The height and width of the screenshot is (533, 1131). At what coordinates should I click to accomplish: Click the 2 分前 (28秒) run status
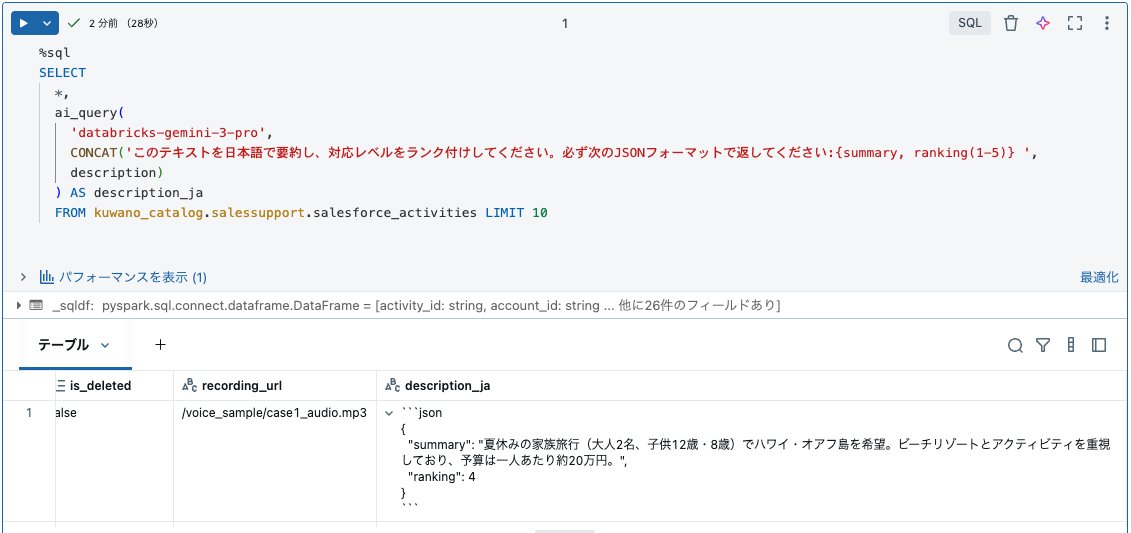123,23
